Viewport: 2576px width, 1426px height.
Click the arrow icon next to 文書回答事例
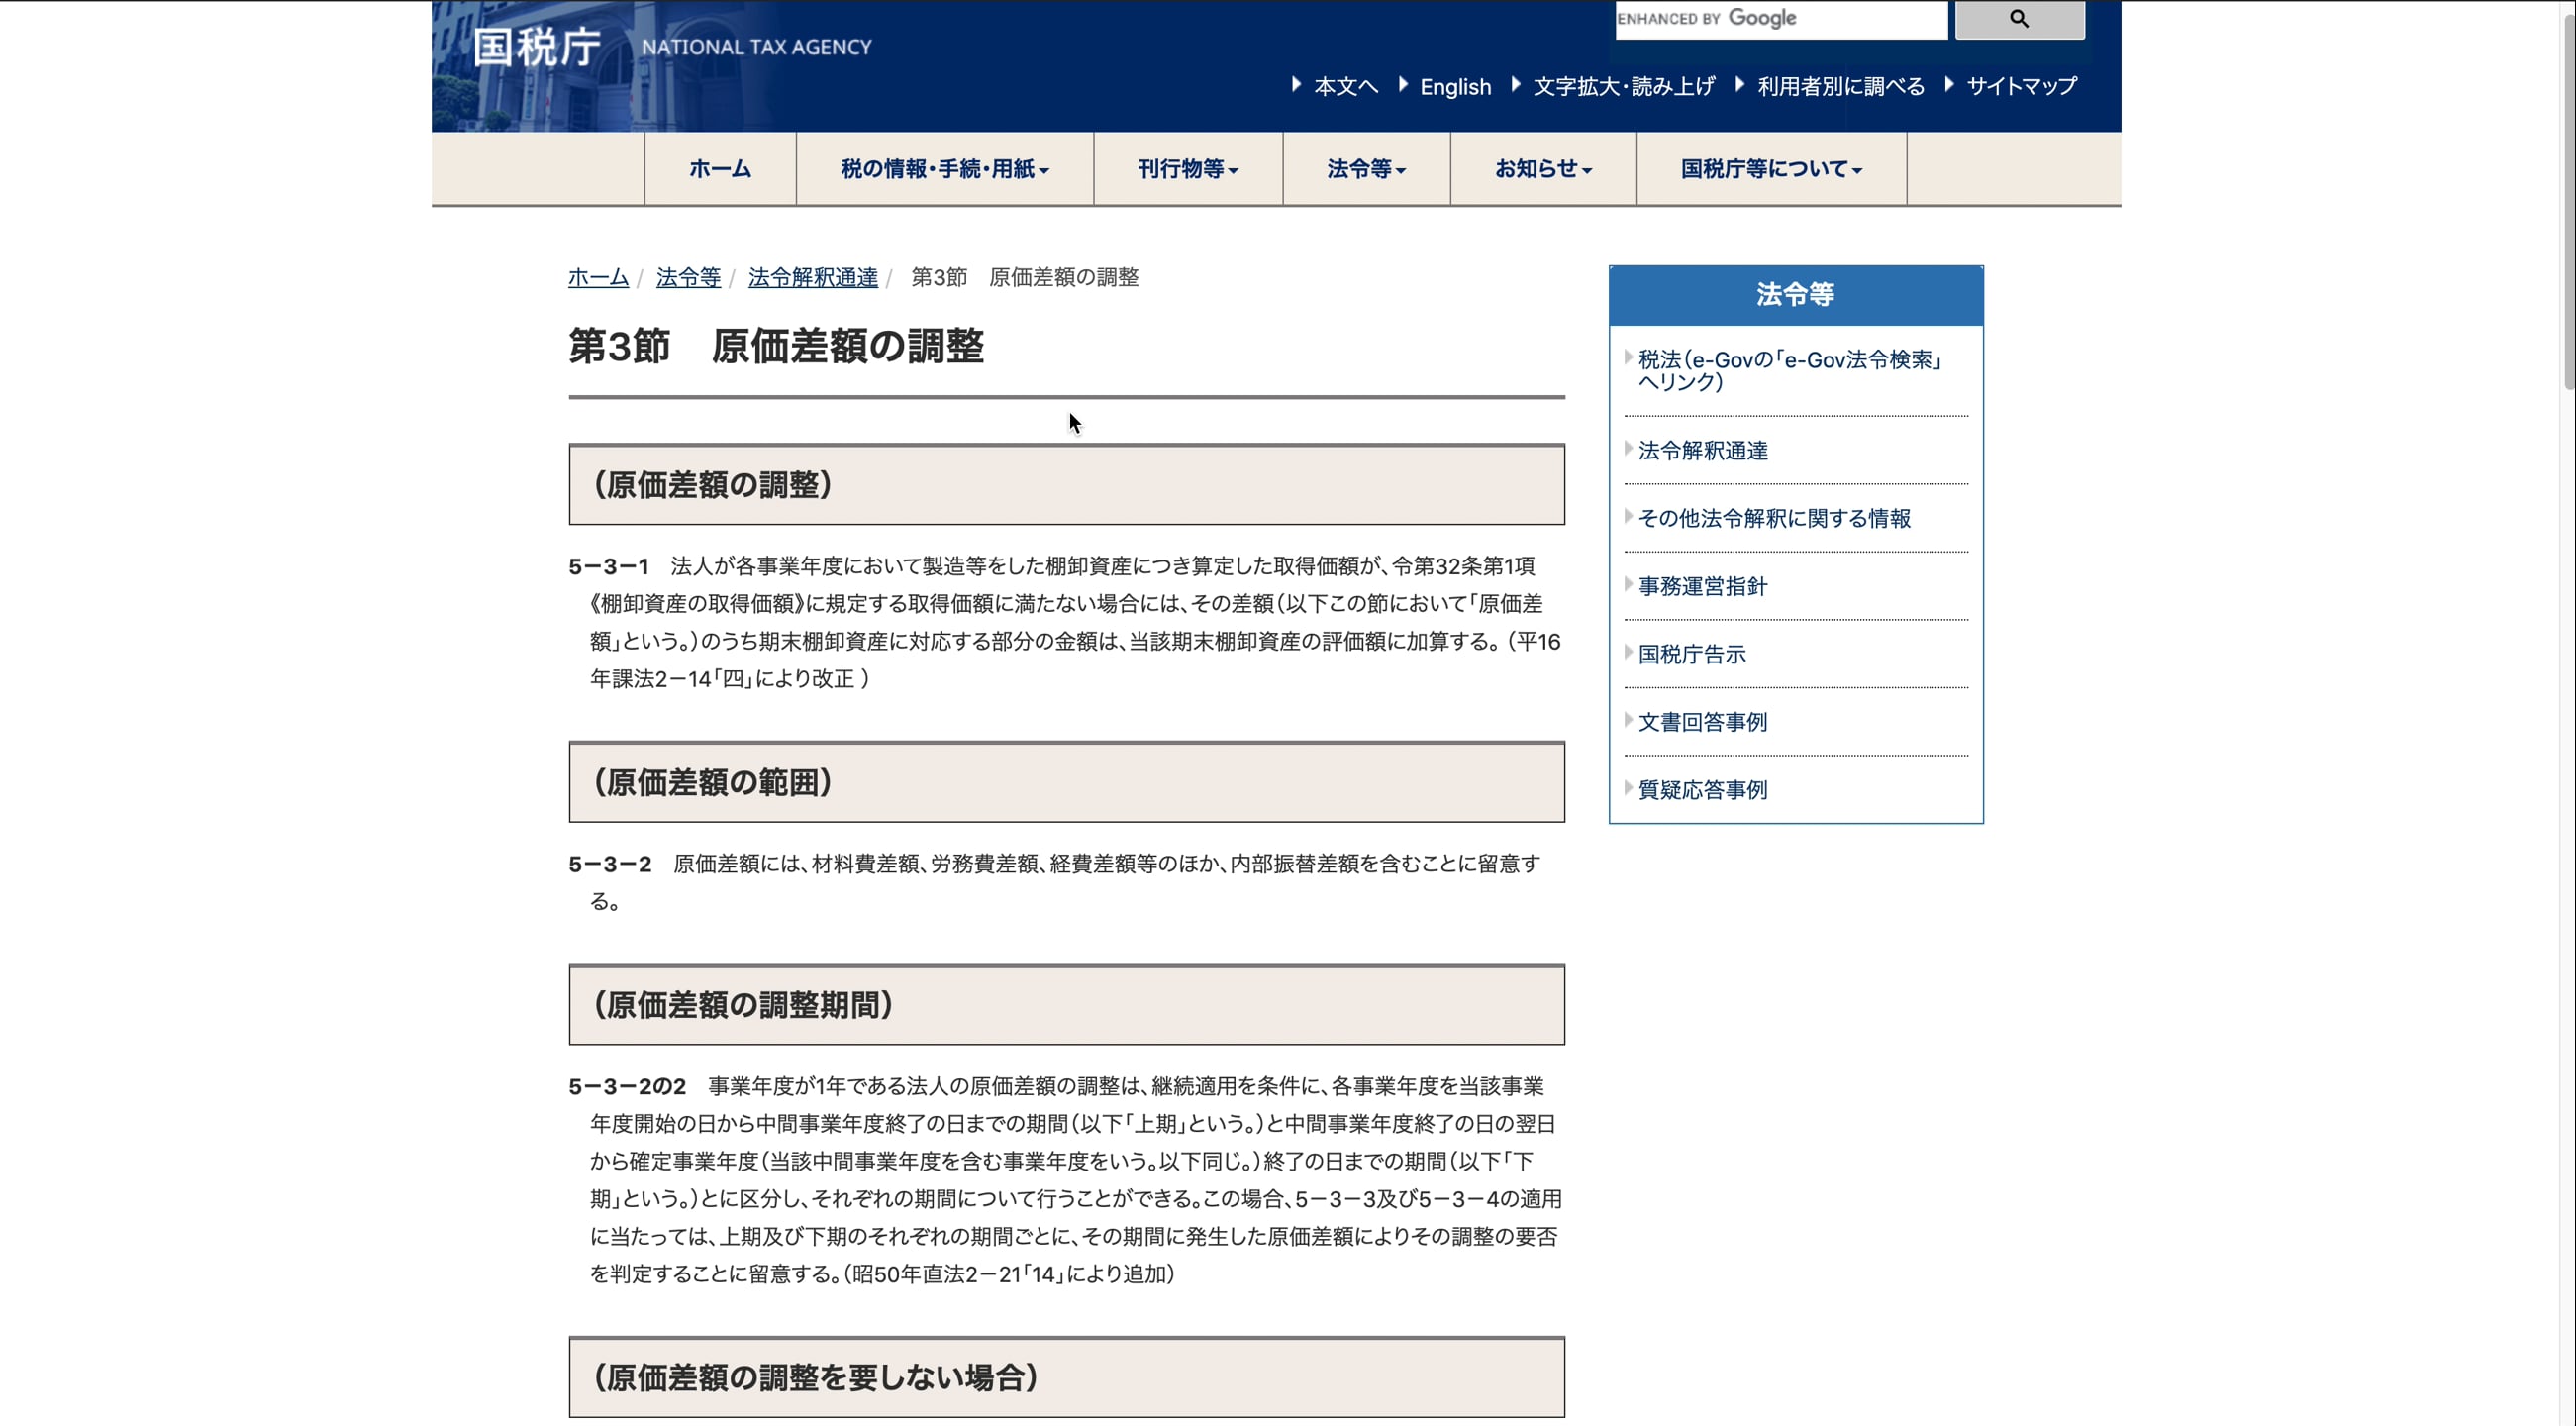(x=1629, y=722)
